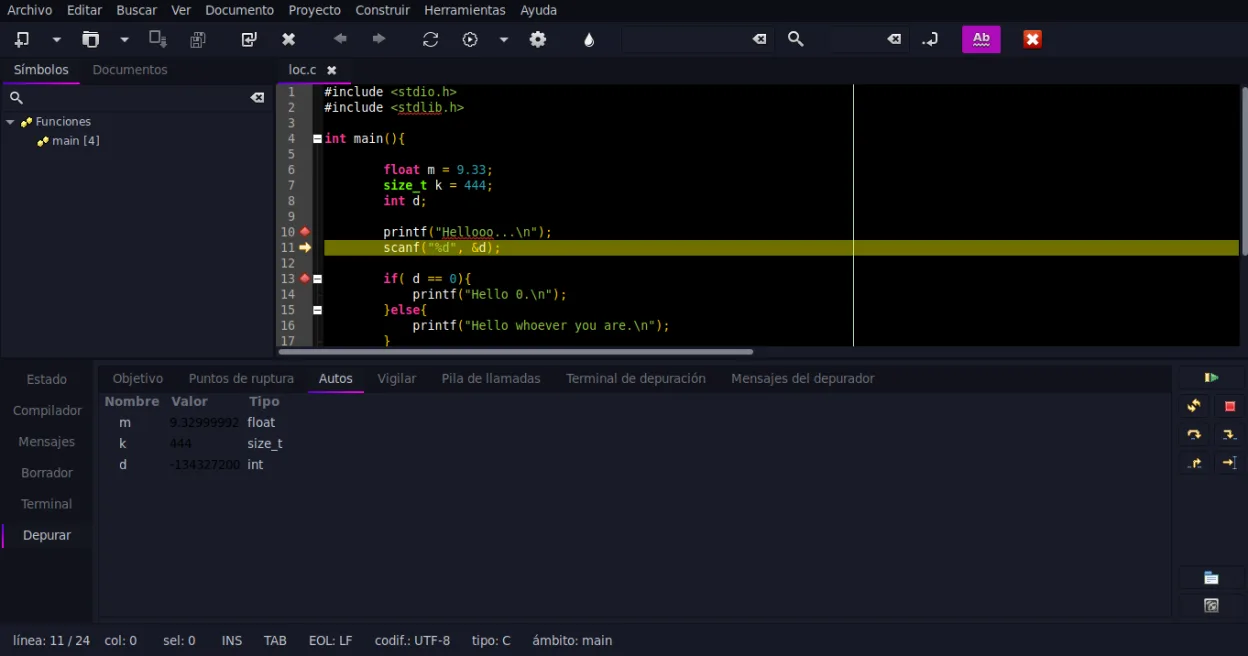Collapse the fold marker at line 15

(317, 310)
